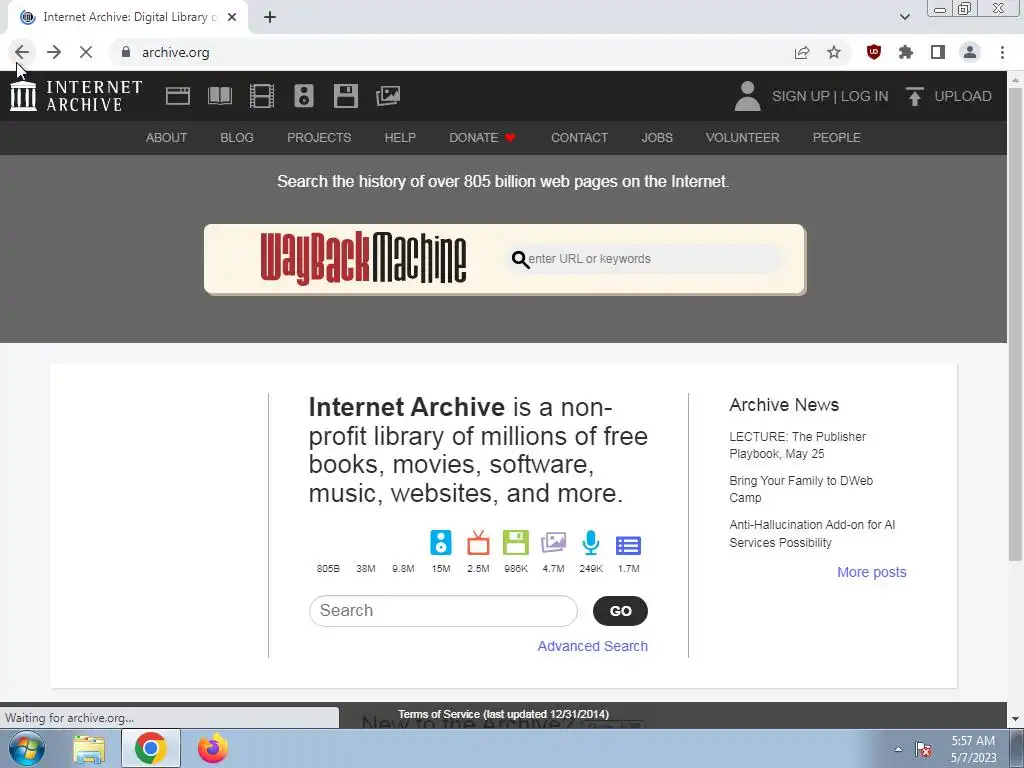Screen dimensions: 1024x768
Task: Stop loading the page
Action: tap(86, 52)
